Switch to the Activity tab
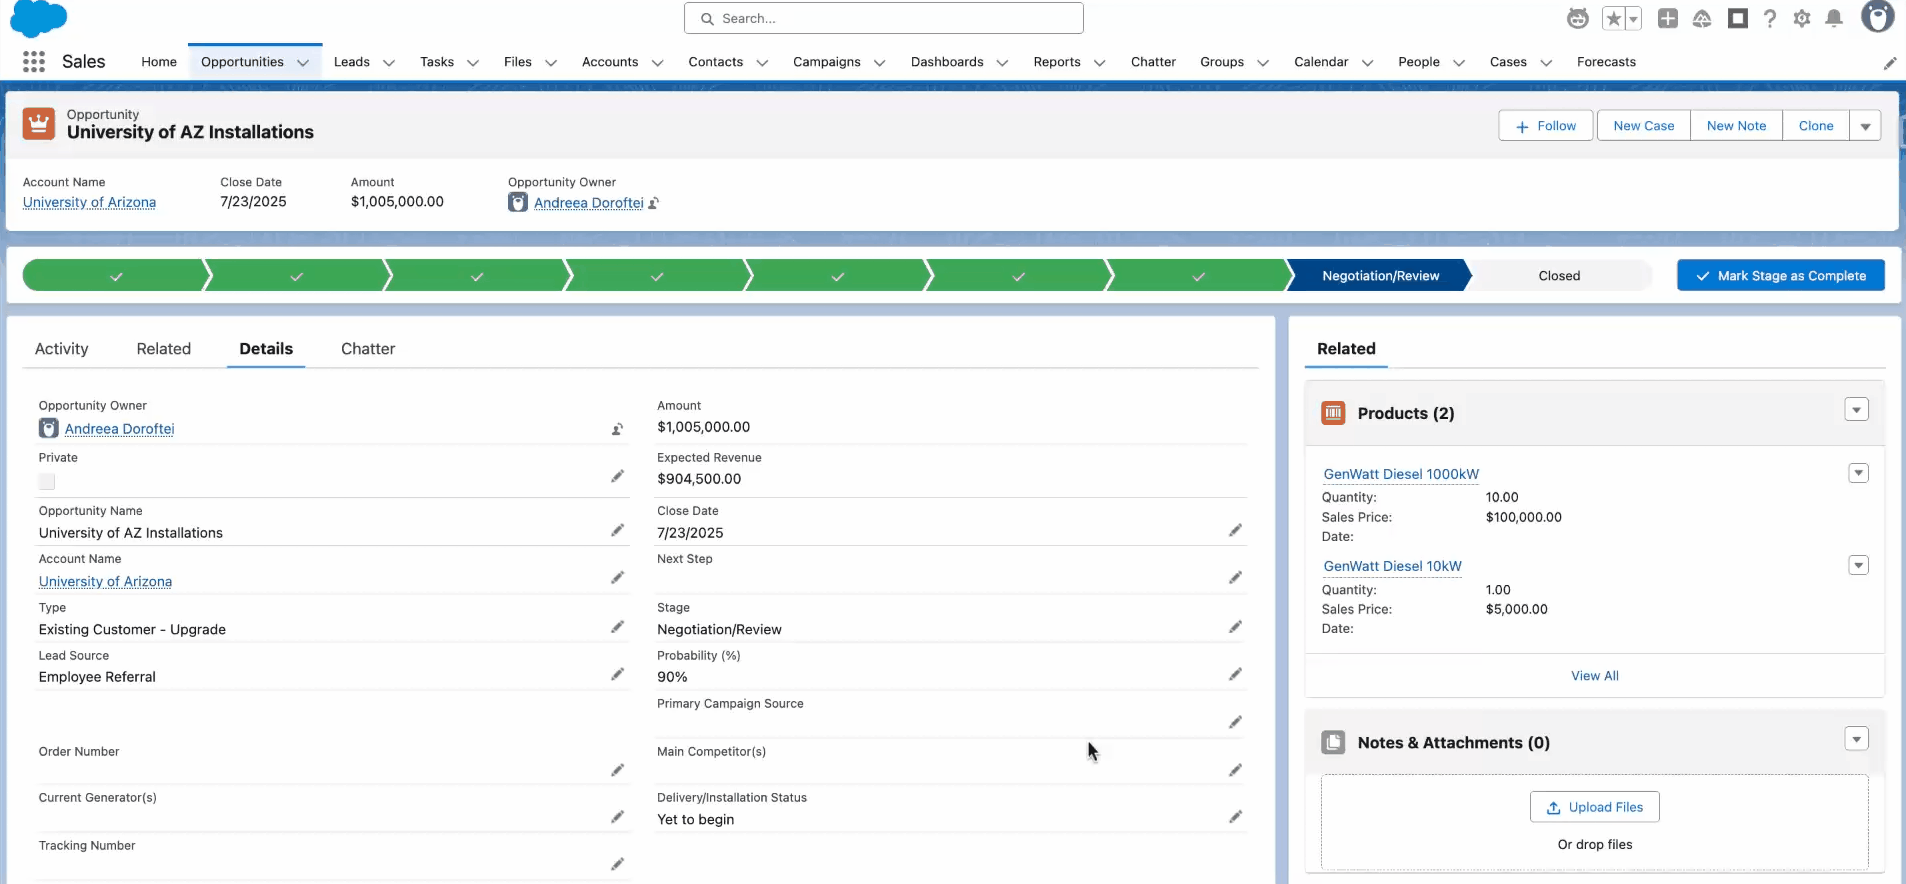The image size is (1906, 884). (x=62, y=349)
